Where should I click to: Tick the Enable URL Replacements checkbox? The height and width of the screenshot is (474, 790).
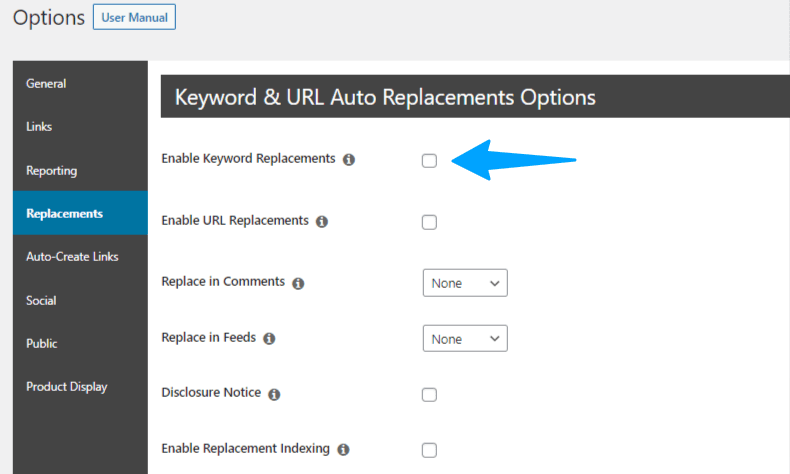[x=429, y=222]
